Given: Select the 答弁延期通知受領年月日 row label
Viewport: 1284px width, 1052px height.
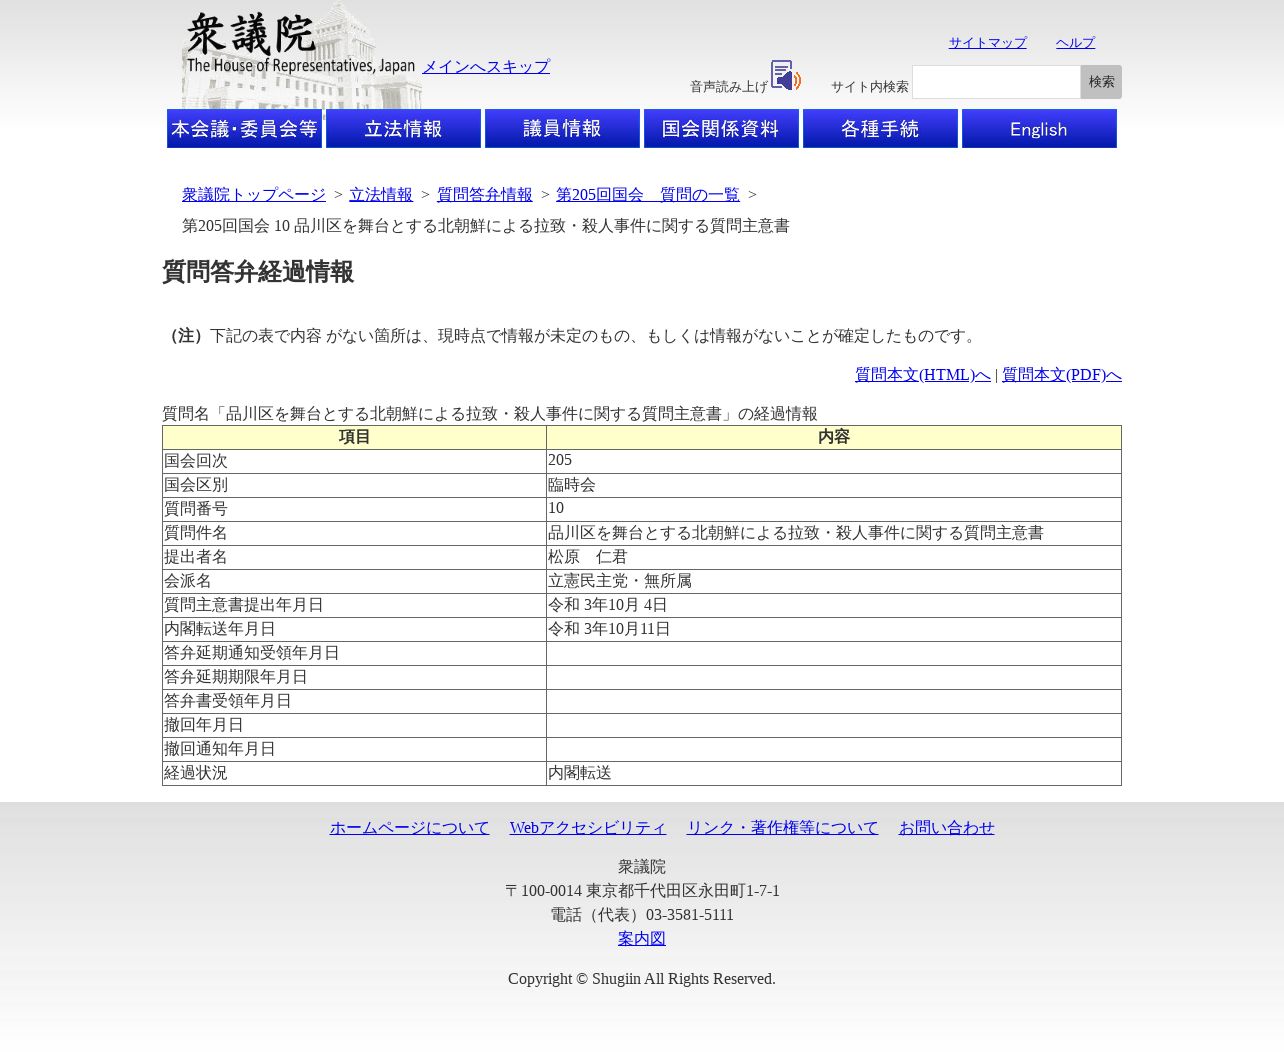Looking at the screenshot, I should 355,653.
